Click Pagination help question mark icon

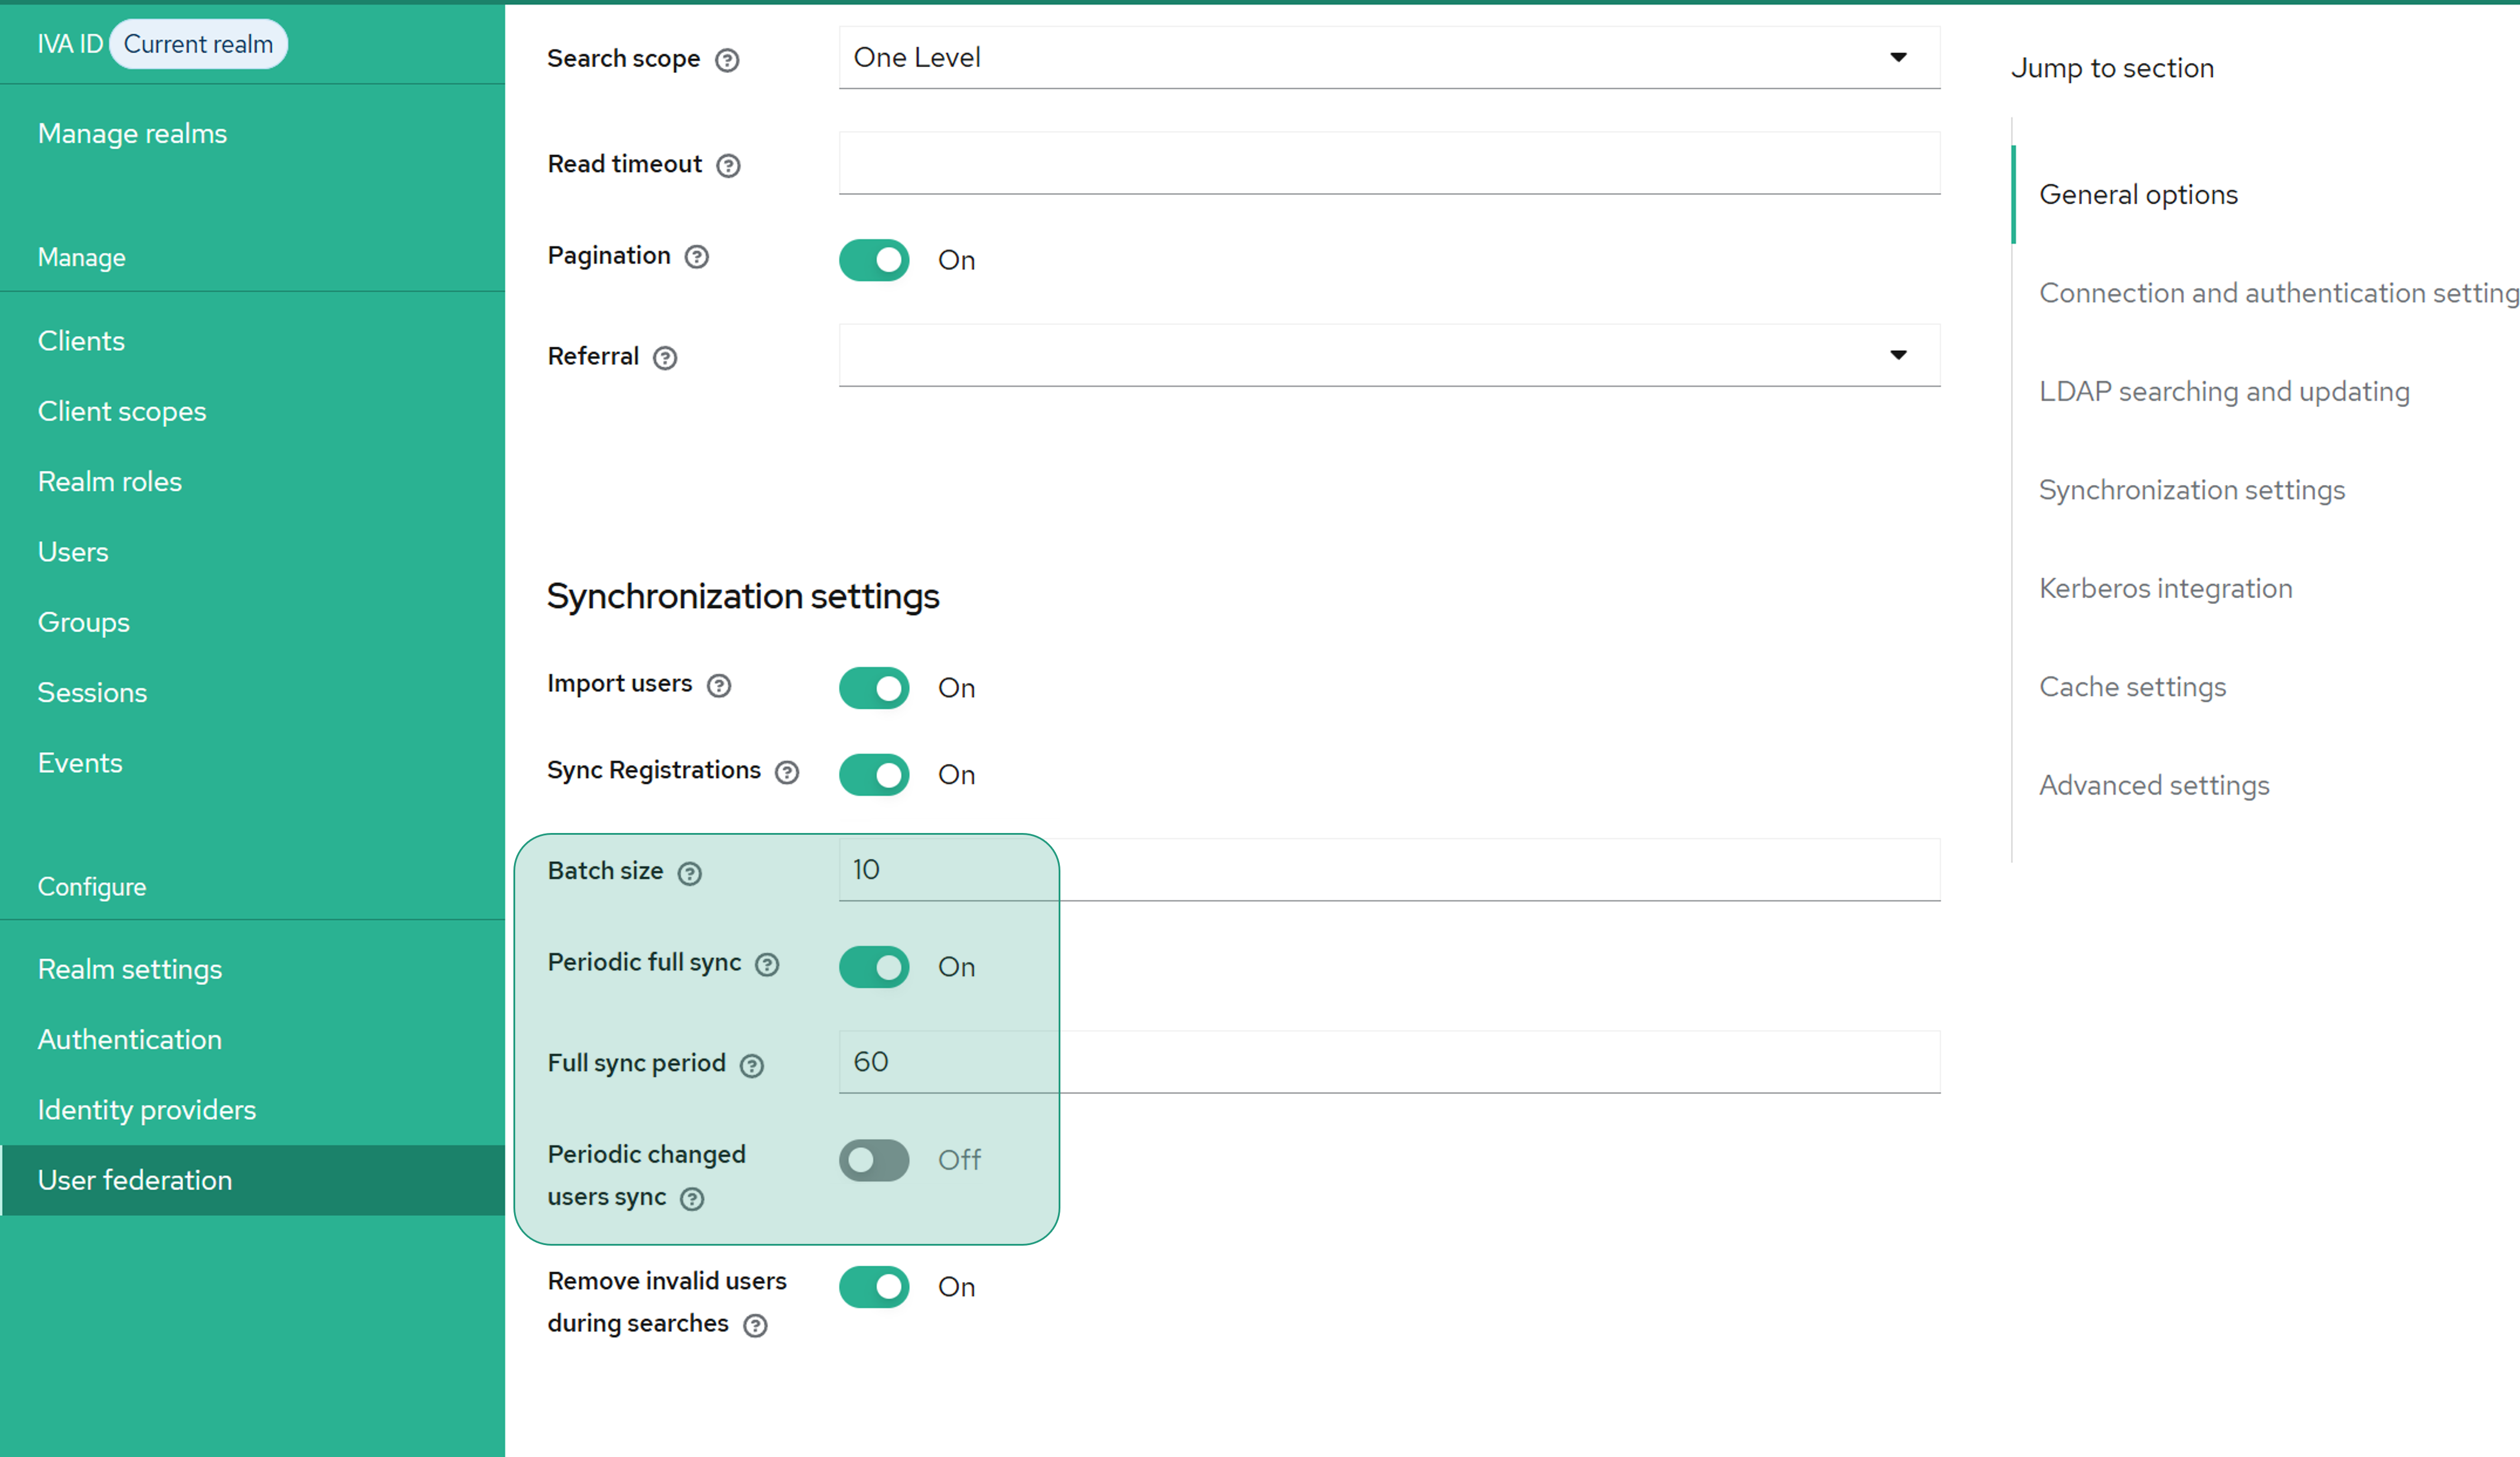696,257
